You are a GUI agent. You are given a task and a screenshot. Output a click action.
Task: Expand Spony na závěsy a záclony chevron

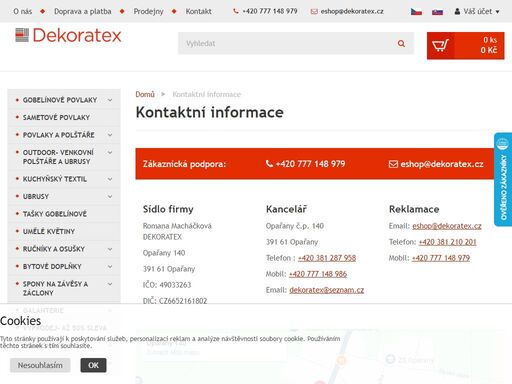click(x=110, y=284)
